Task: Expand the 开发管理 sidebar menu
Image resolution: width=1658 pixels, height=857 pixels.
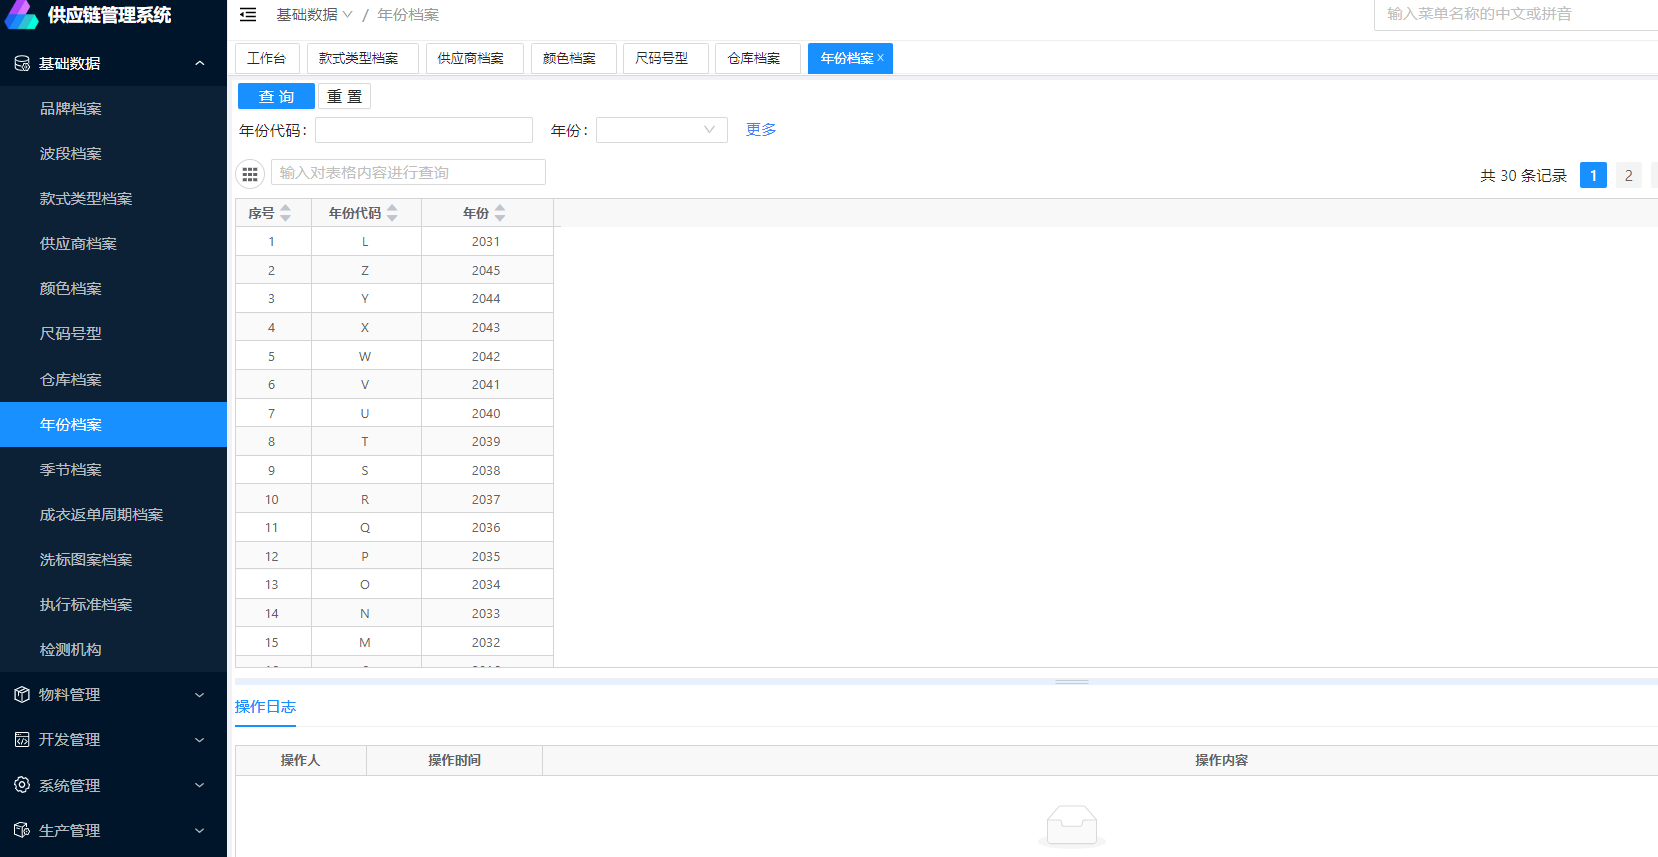Action: tap(113, 739)
